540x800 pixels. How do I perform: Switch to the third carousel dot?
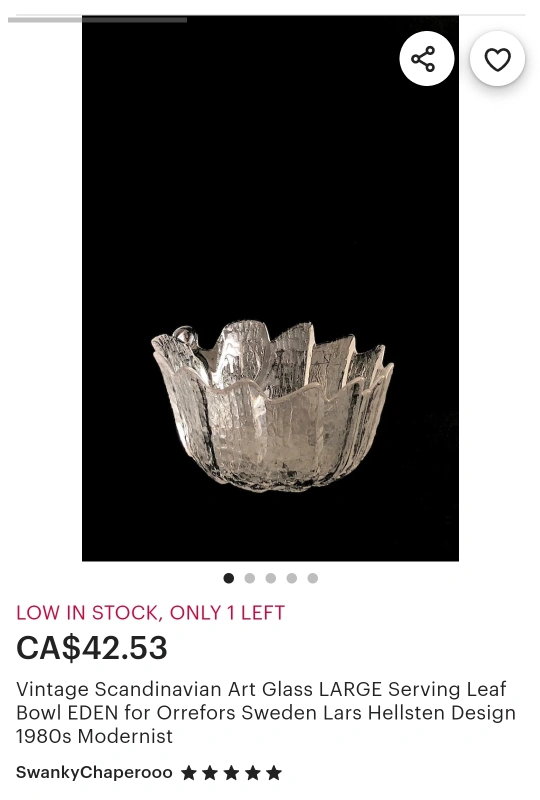271,578
